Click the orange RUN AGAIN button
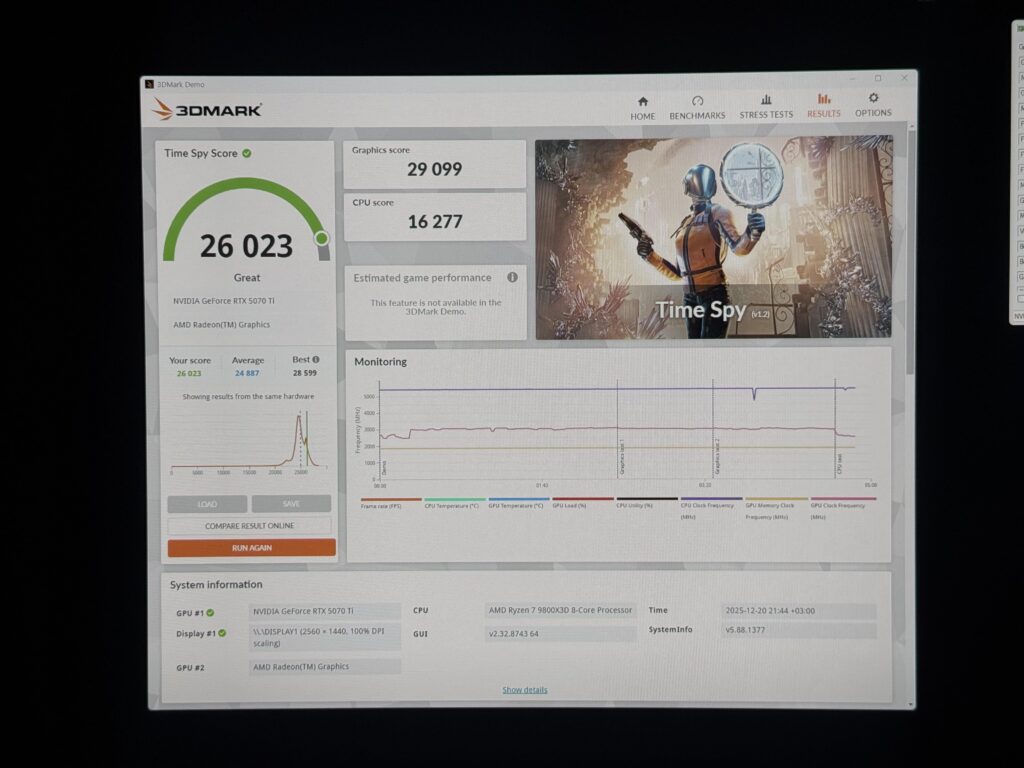The width and height of the screenshot is (1024, 768). coord(251,547)
